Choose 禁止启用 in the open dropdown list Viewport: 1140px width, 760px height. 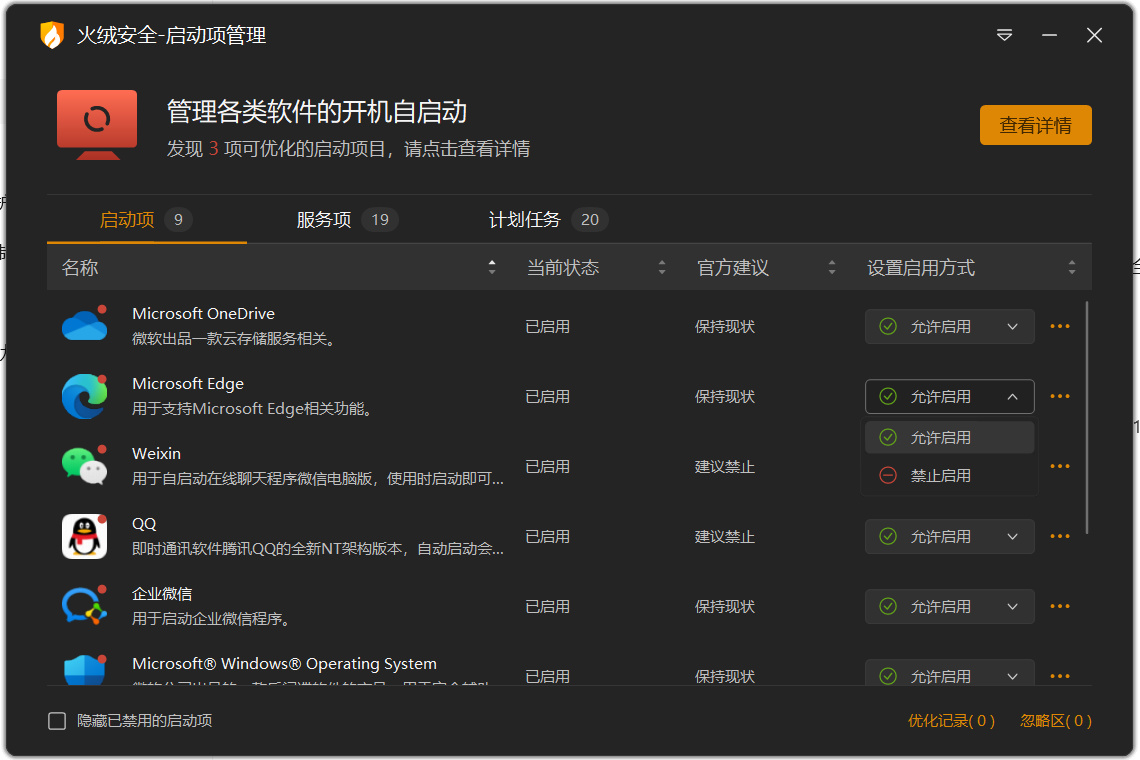click(950, 476)
